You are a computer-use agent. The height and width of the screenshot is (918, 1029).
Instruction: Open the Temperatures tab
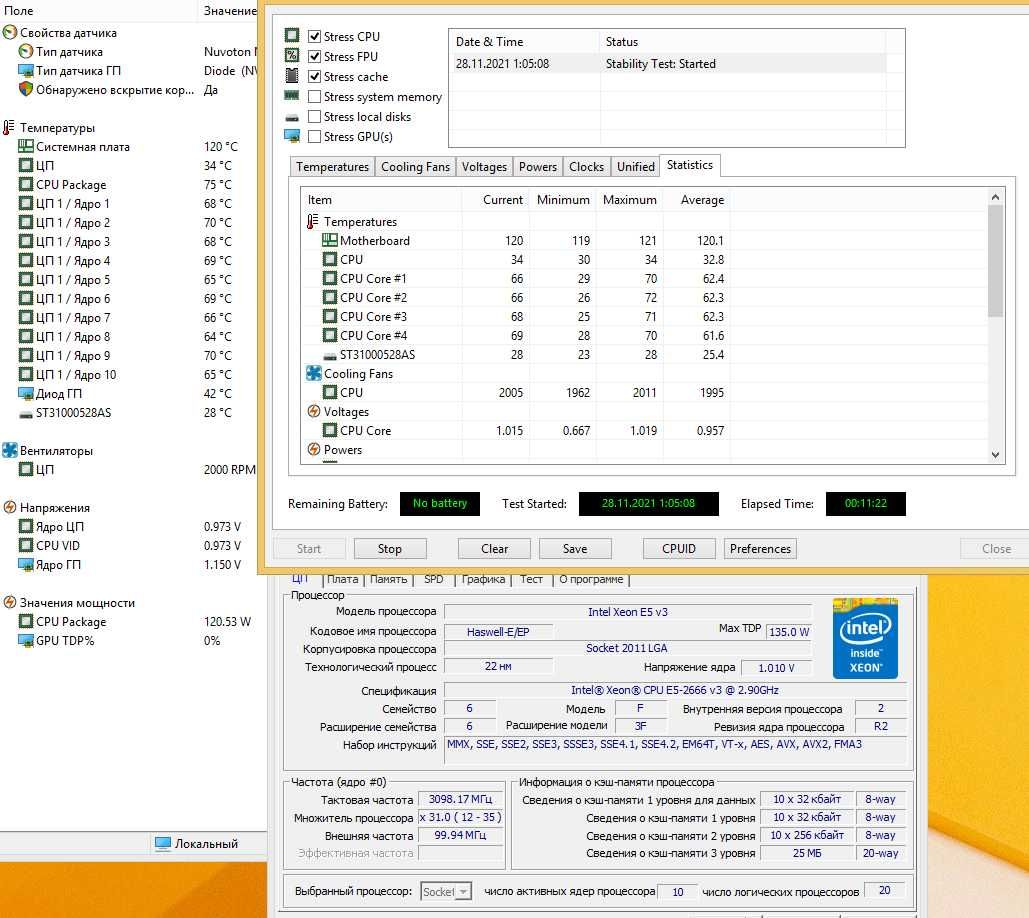click(332, 167)
